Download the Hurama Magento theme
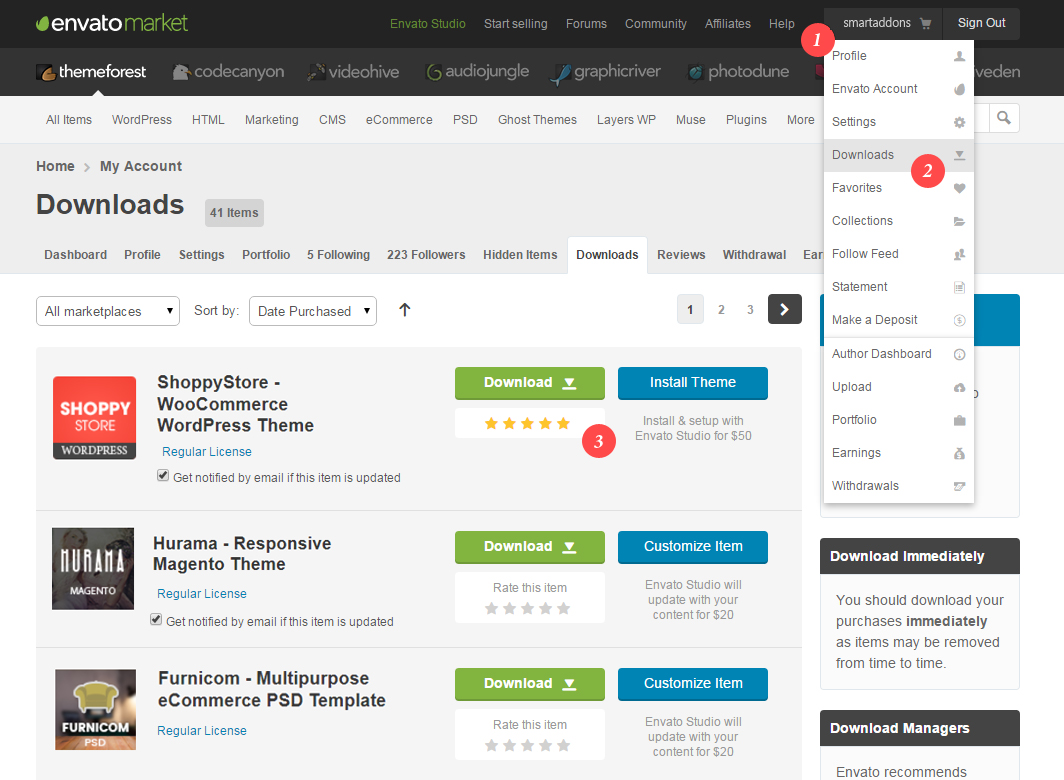The height and width of the screenshot is (780, 1064). pyautogui.click(x=529, y=546)
